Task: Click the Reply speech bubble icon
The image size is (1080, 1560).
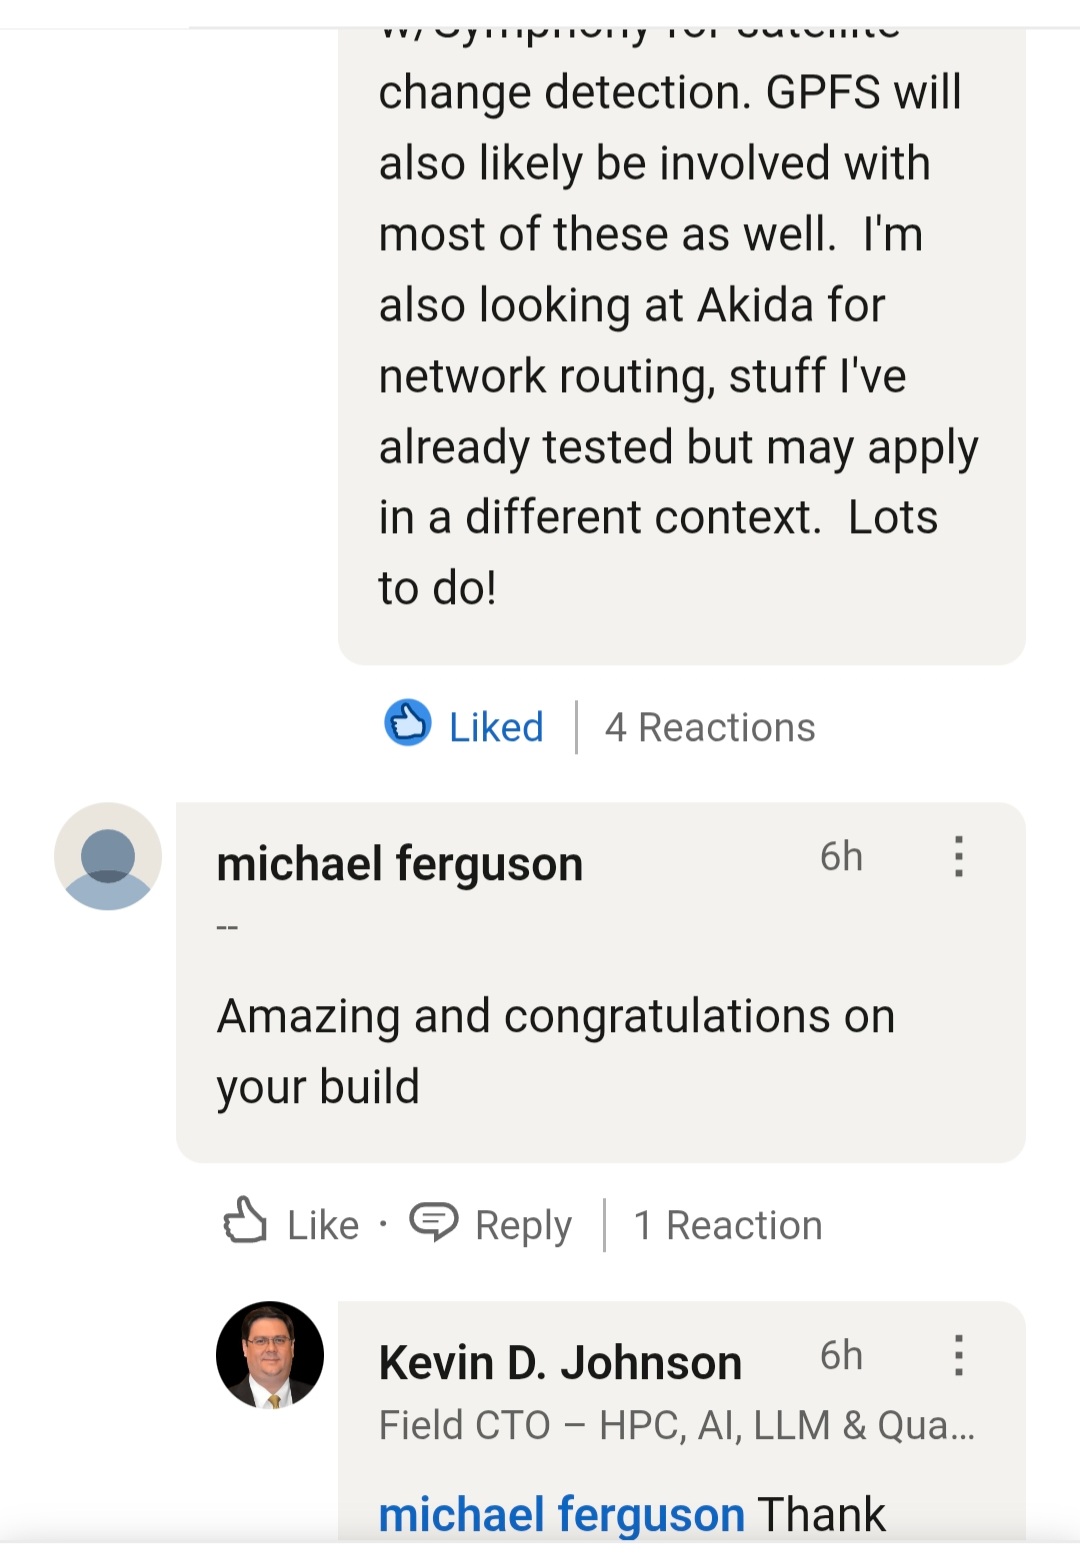Action: coord(434,1222)
